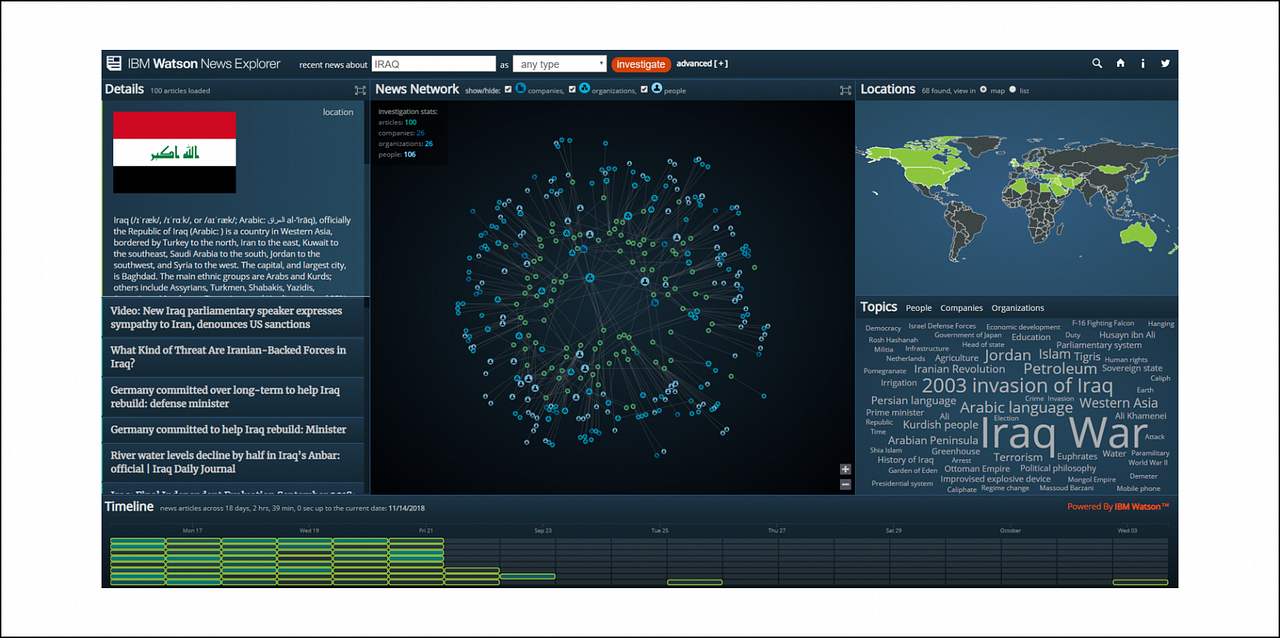Select 'Arabian Peninsula' topic
Image resolution: width=1280 pixels, height=638 pixels.
tap(933, 440)
